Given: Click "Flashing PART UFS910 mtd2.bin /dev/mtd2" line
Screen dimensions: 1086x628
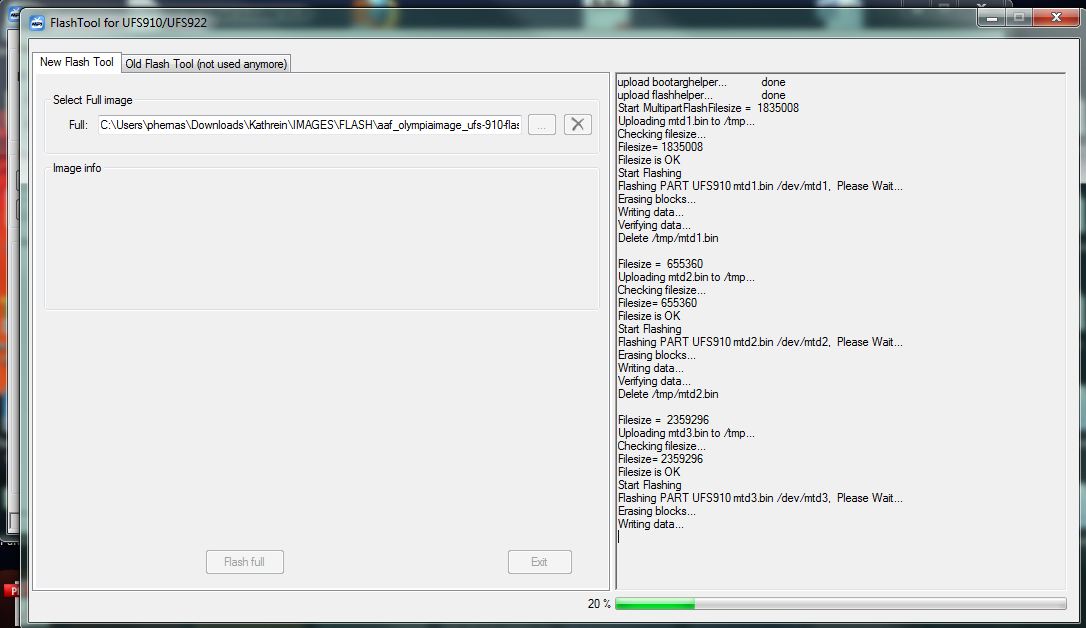Looking at the screenshot, I should point(760,342).
